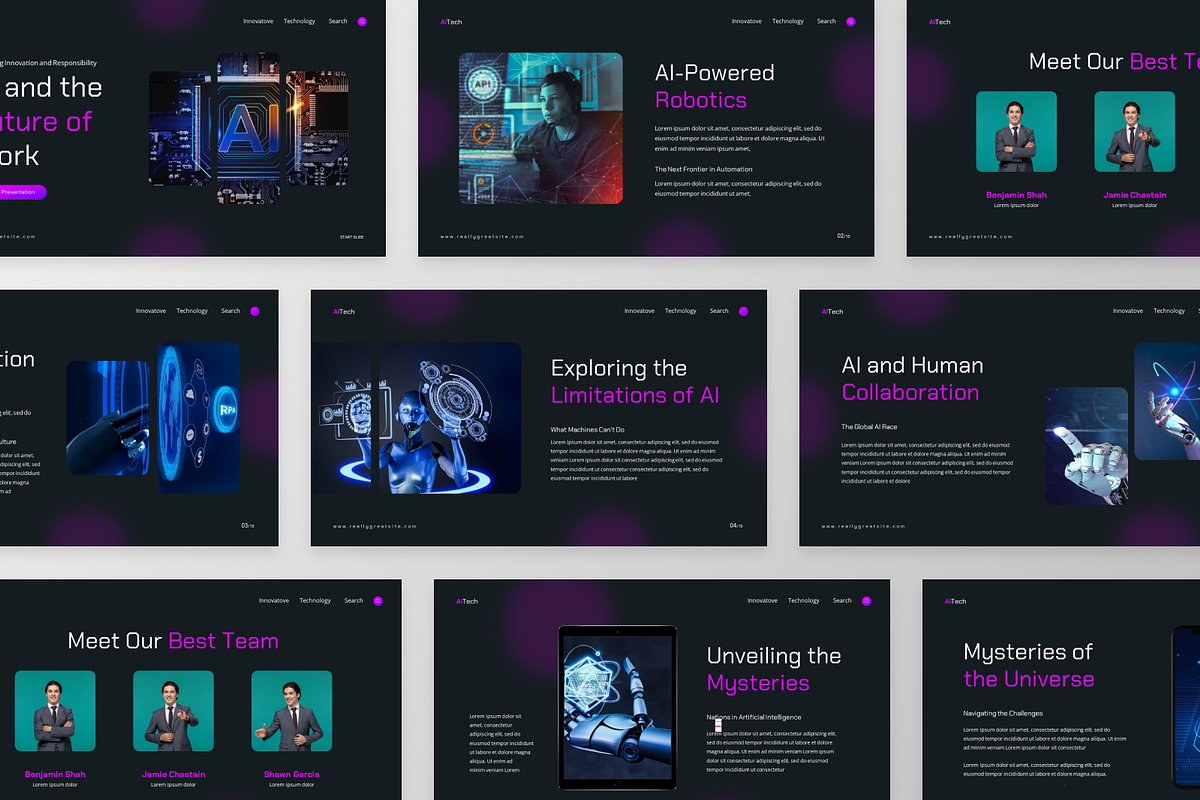The width and height of the screenshot is (1200, 800).
Task: Select Search text on the bottom Best Team slide
Action: (x=354, y=601)
